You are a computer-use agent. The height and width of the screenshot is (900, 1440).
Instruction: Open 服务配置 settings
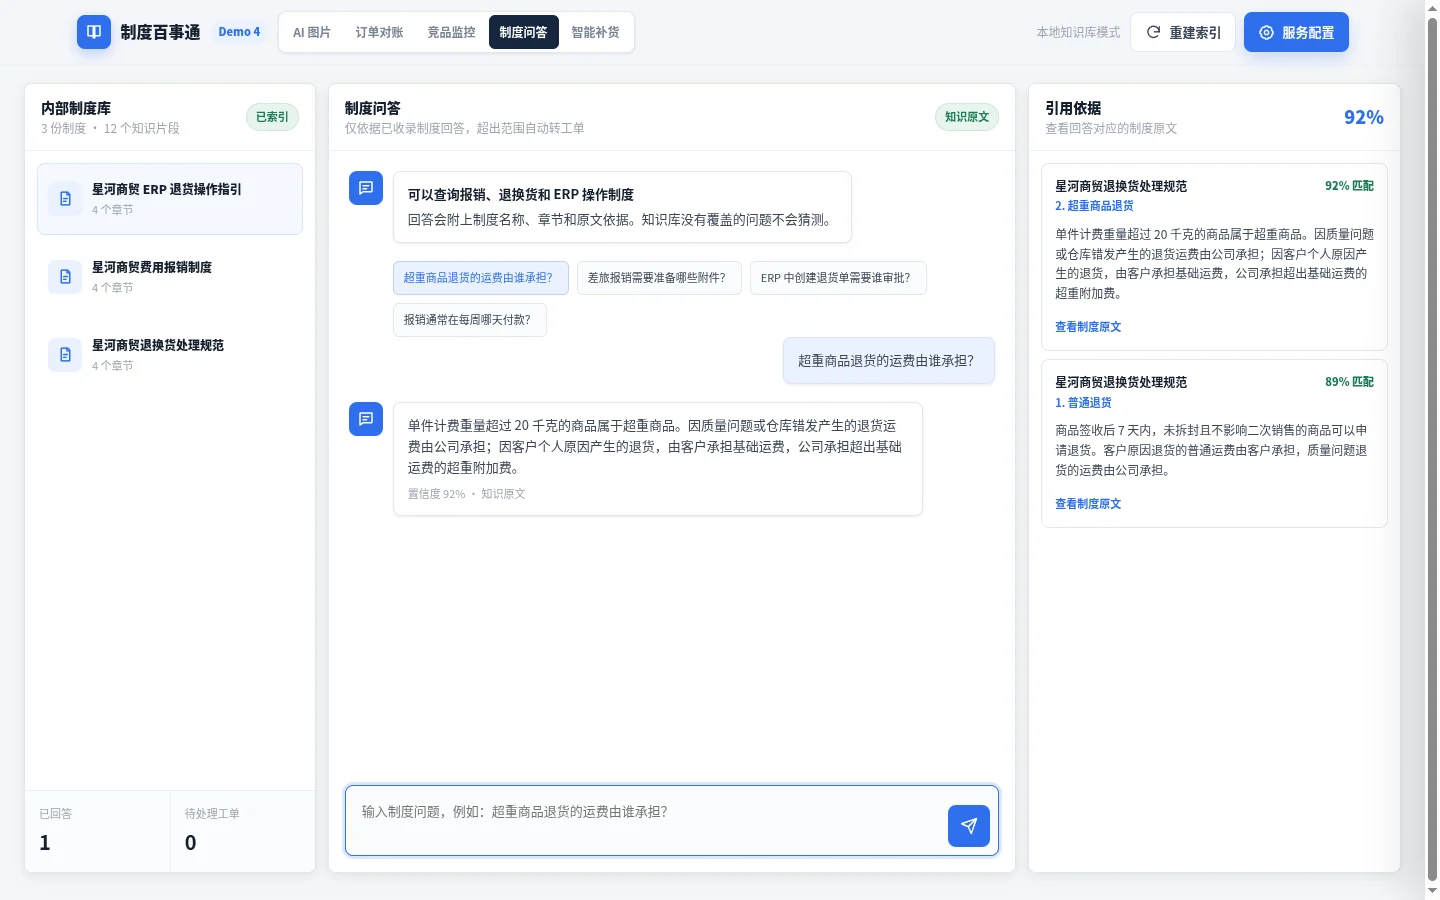tap(1296, 32)
